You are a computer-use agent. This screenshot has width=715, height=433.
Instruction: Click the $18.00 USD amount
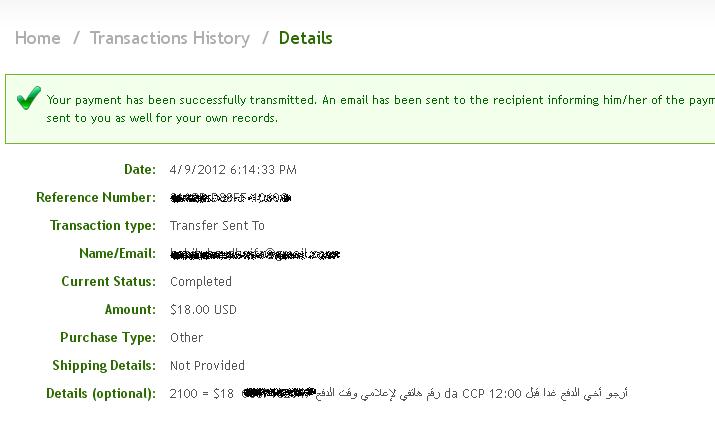203,310
